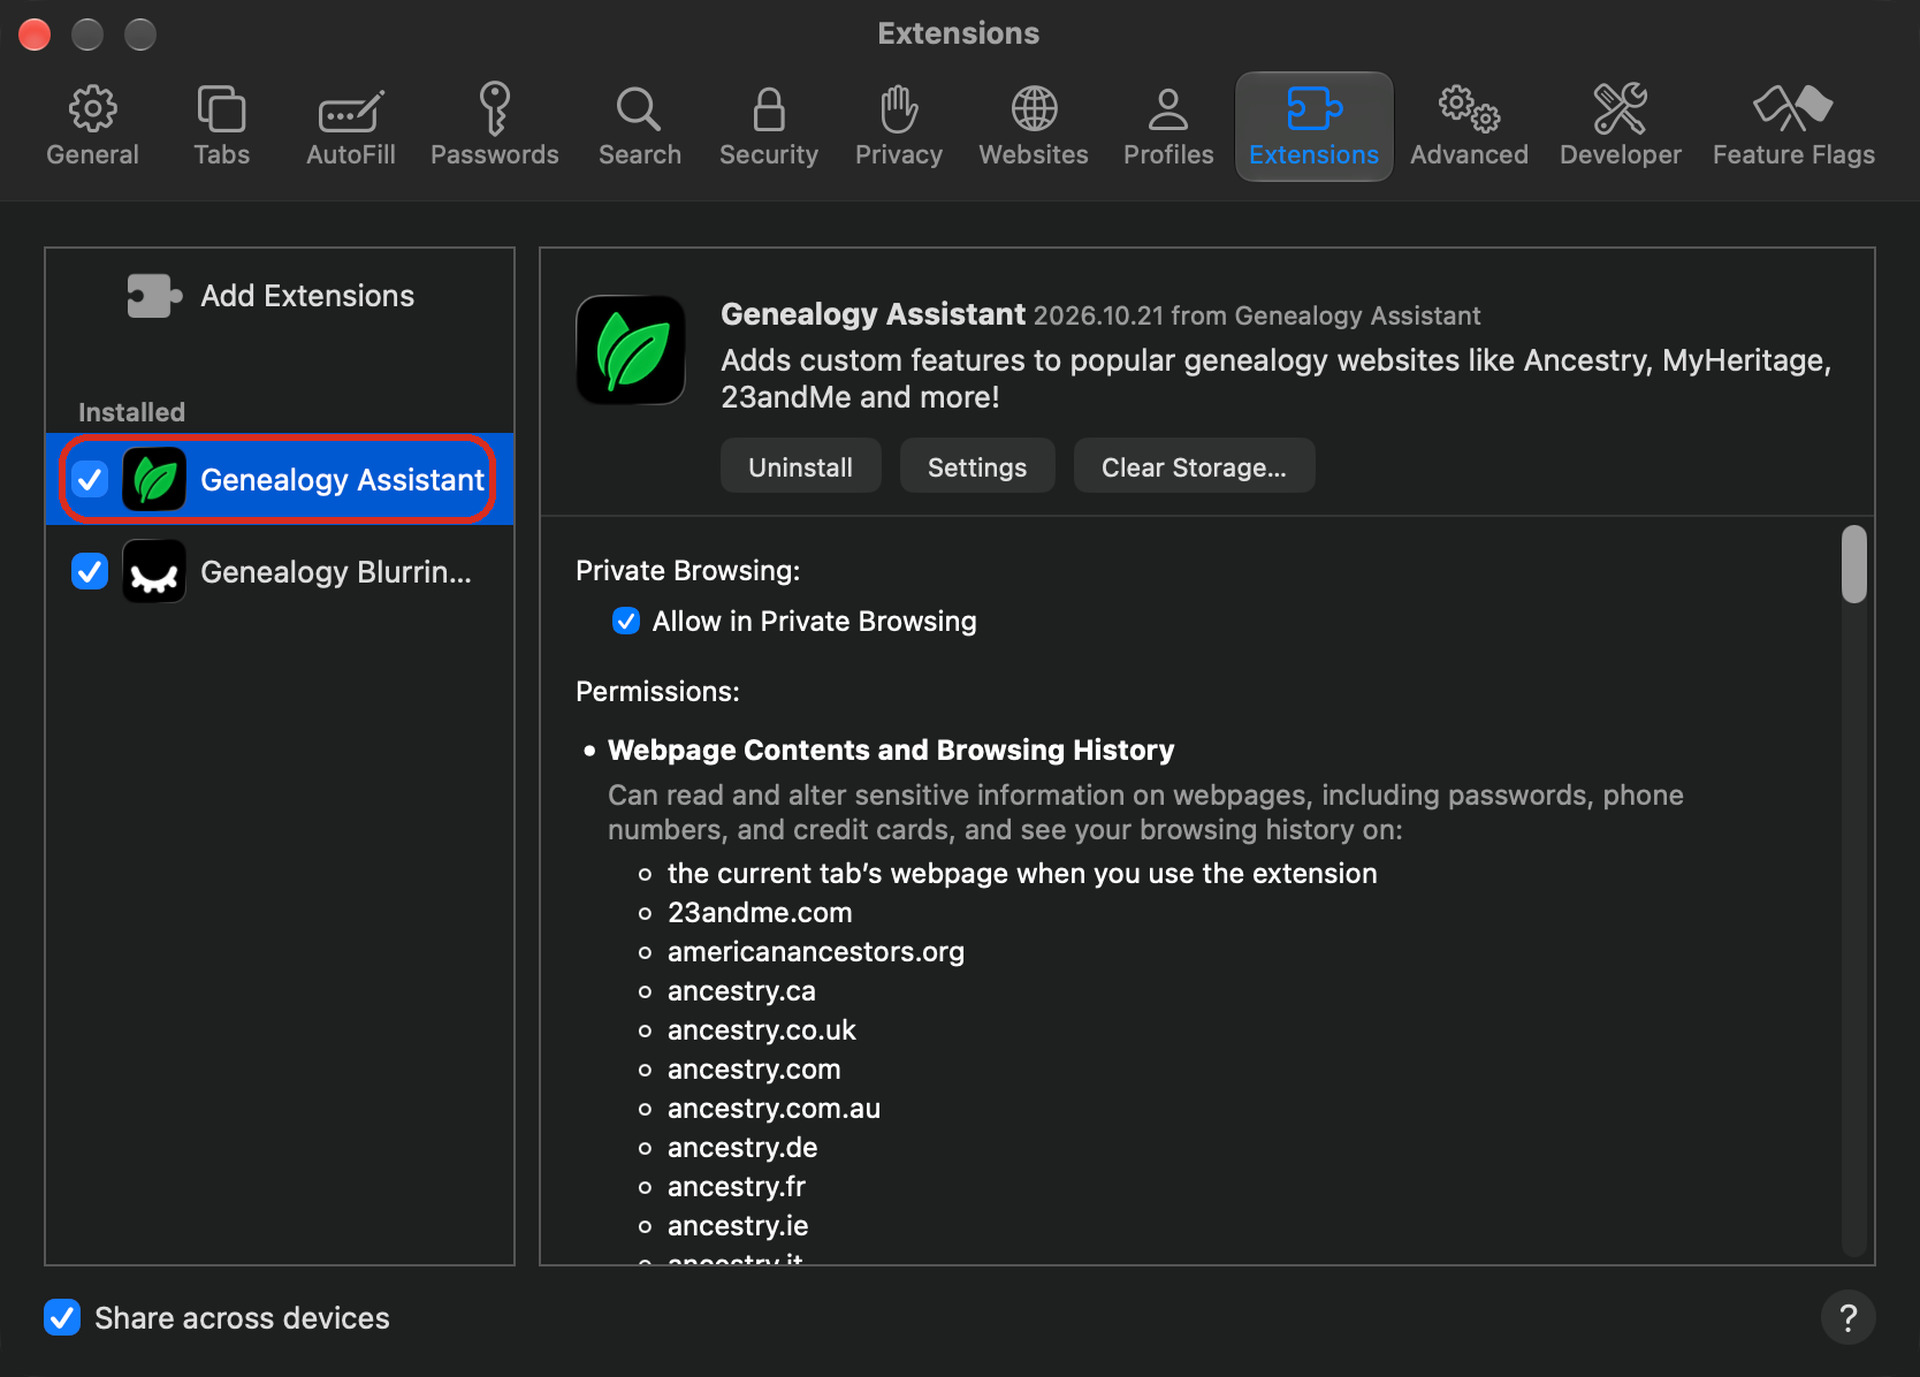The width and height of the screenshot is (1920, 1377).
Task: Disable the Genealogy Assistant extension checkbox
Action: pyautogui.click(x=90, y=479)
